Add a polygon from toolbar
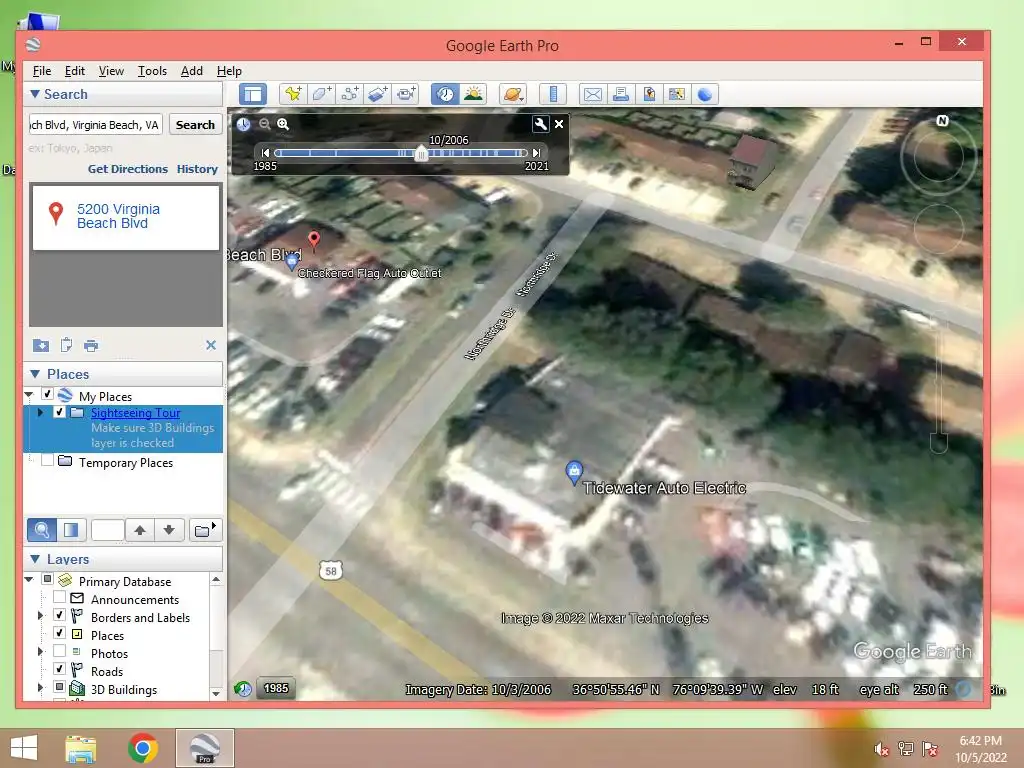Screen dimensions: 1024x768 tap(321, 94)
